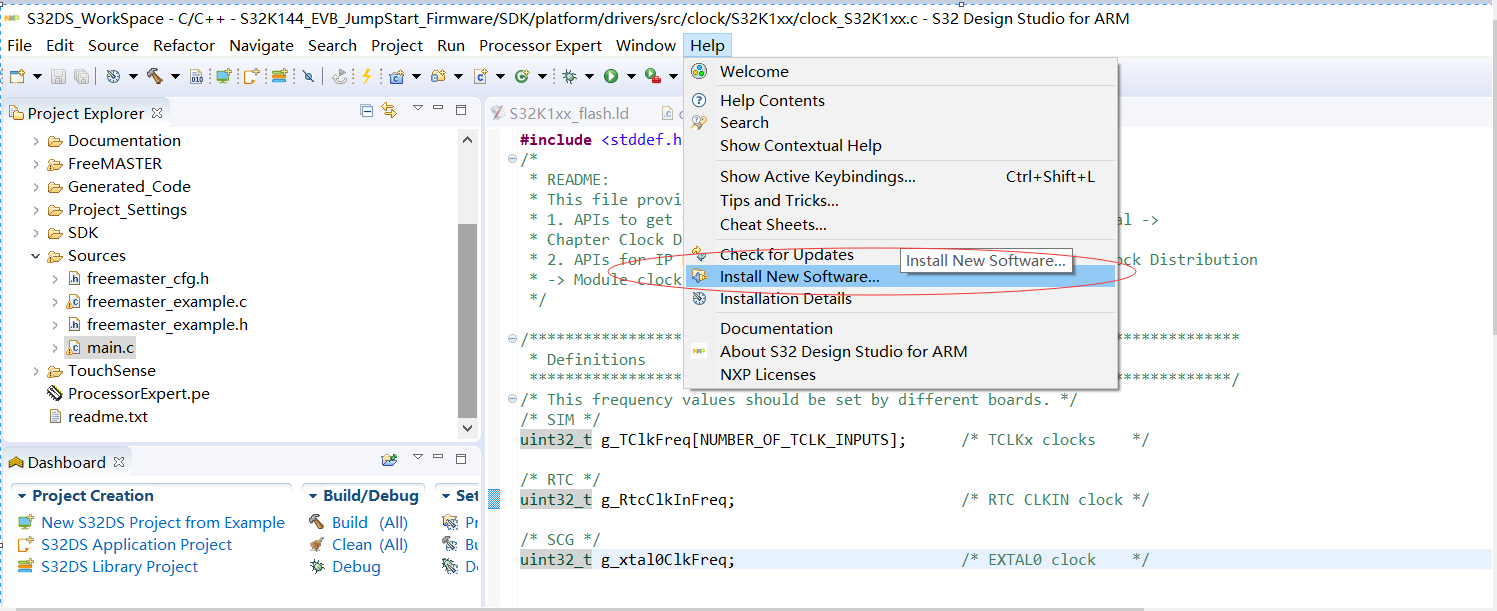Expand the FreeMASTER folder
Screen dimensions: 1497x611
coord(36,164)
